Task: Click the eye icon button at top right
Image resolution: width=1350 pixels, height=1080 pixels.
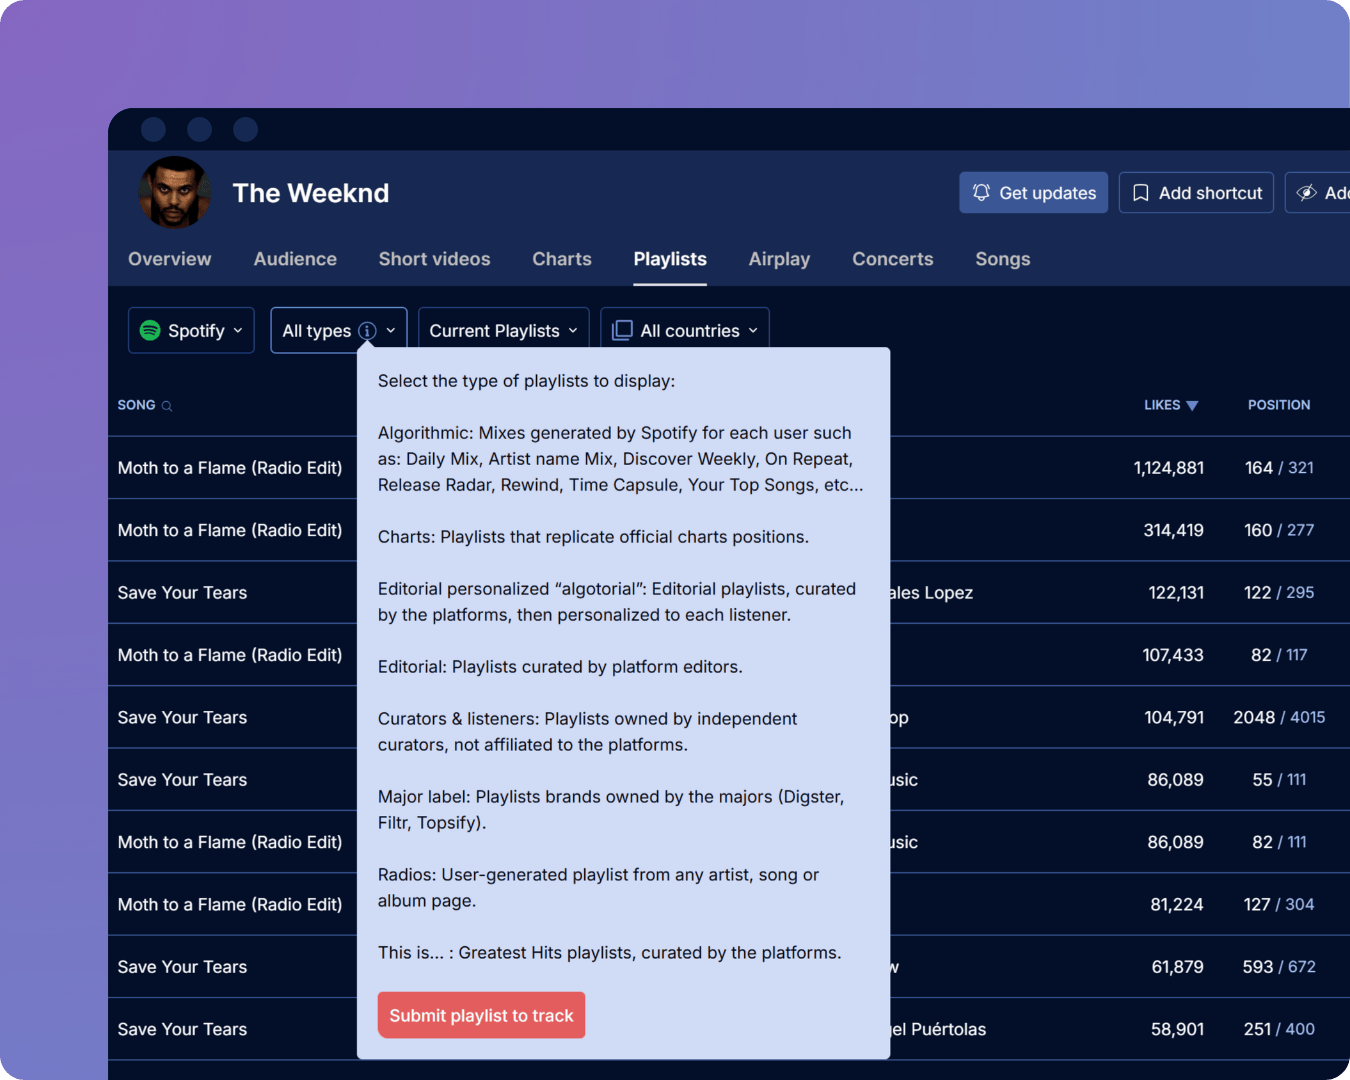Action: click(1306, 193)
